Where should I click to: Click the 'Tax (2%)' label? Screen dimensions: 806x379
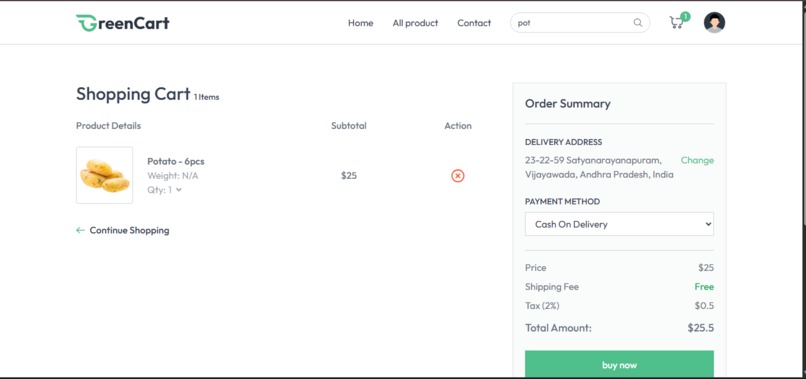[x=542, y=306]
